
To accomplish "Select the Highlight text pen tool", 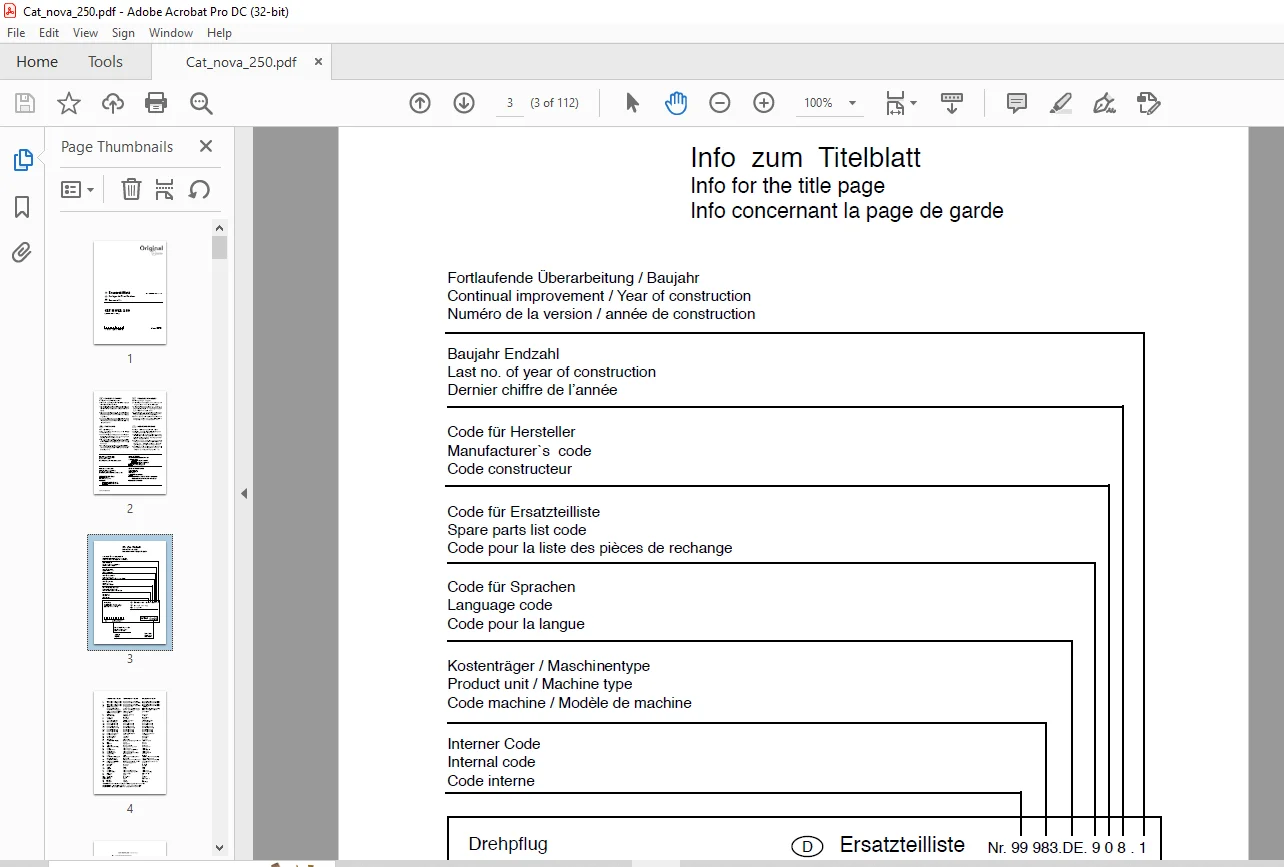I will pyautogui.click(x=1061, y=103).
